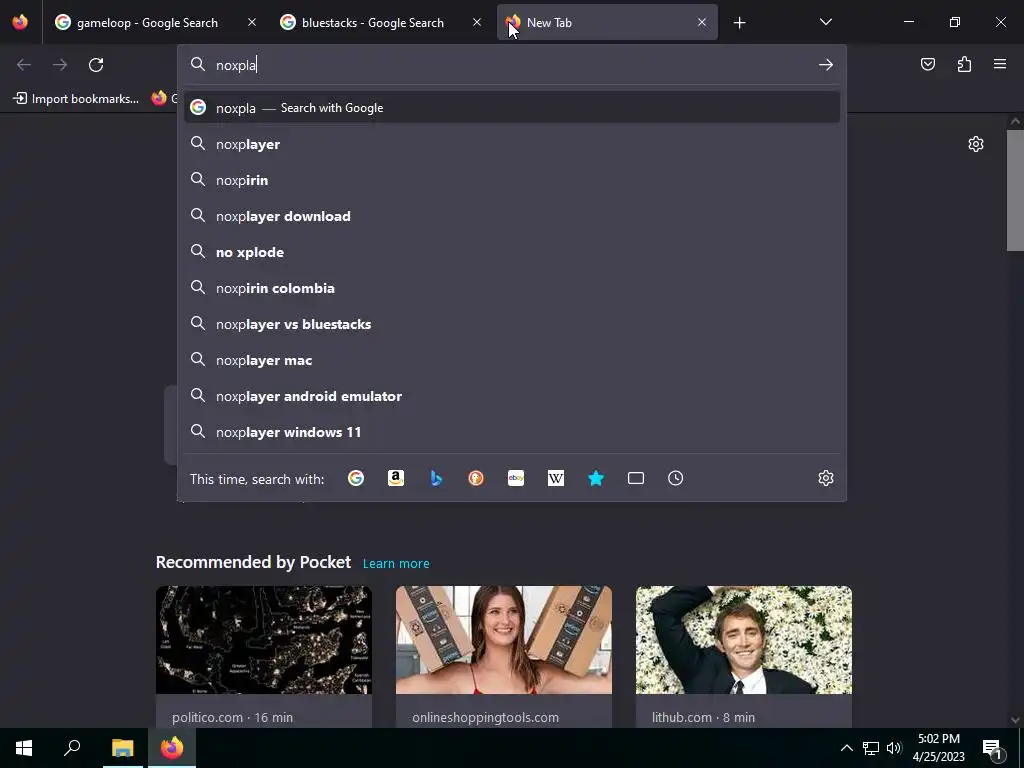Screen dimensions: 1024x768
Task: Open search settings gear in dropdown
Action: point(825,478)
